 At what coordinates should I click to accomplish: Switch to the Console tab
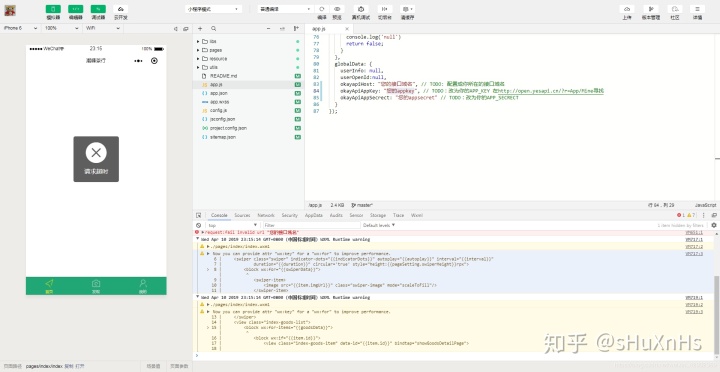pyautogui.click(x=219, y=215)
